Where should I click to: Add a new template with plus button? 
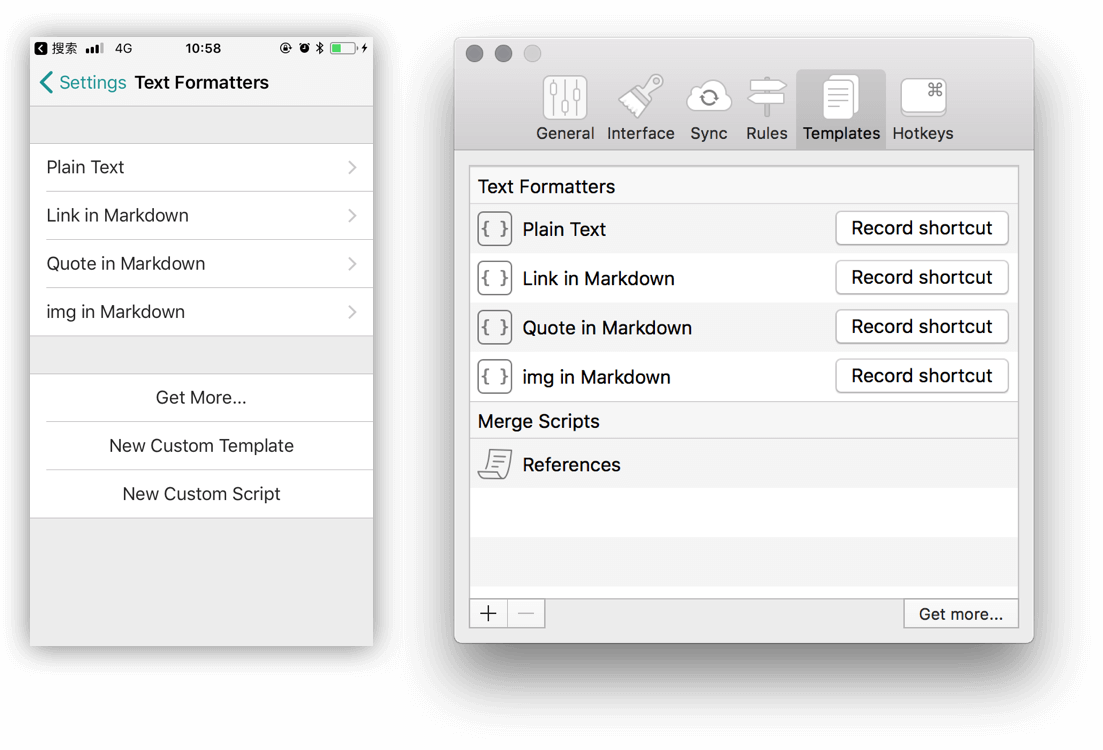tap(488, 614)
